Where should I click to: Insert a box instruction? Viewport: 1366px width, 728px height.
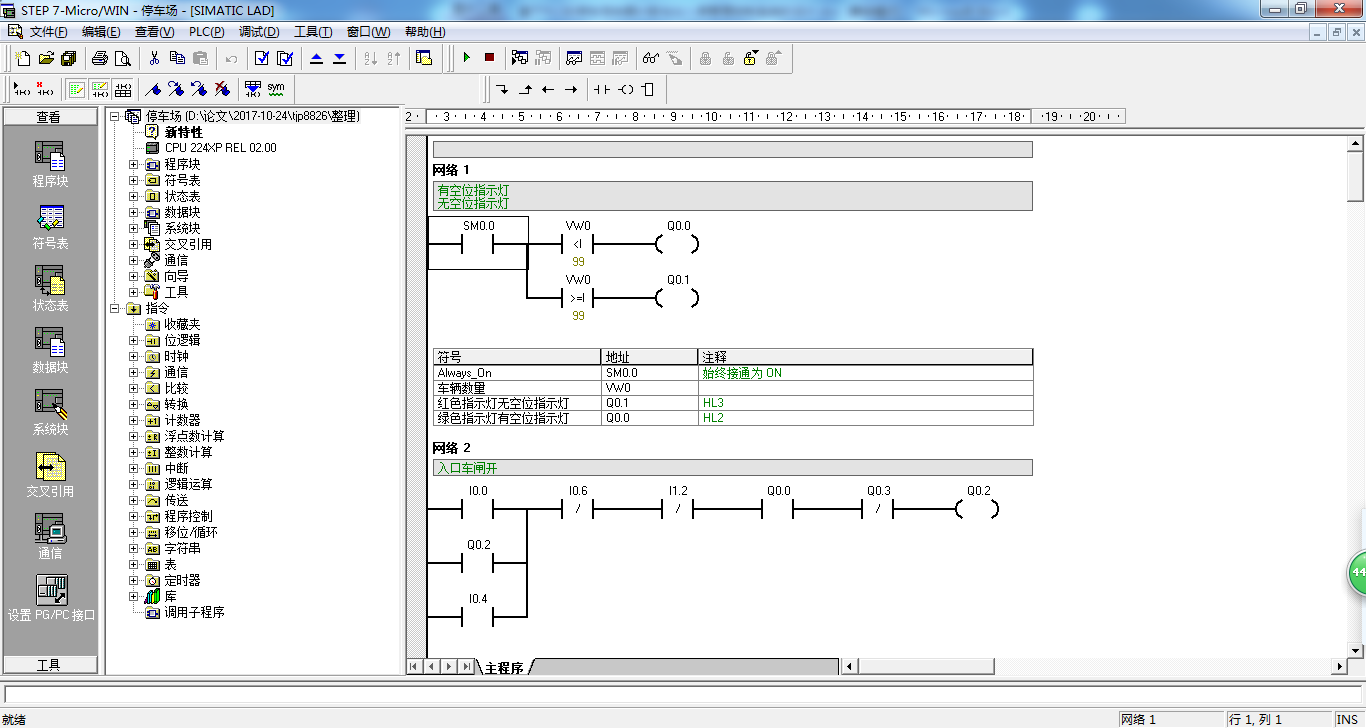pyautogui.click(x=648, y=89)
